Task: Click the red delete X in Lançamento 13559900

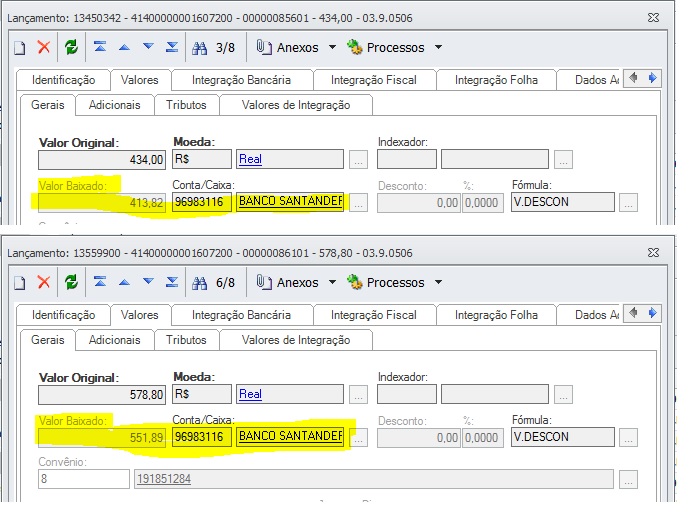Action: [44, 282]
